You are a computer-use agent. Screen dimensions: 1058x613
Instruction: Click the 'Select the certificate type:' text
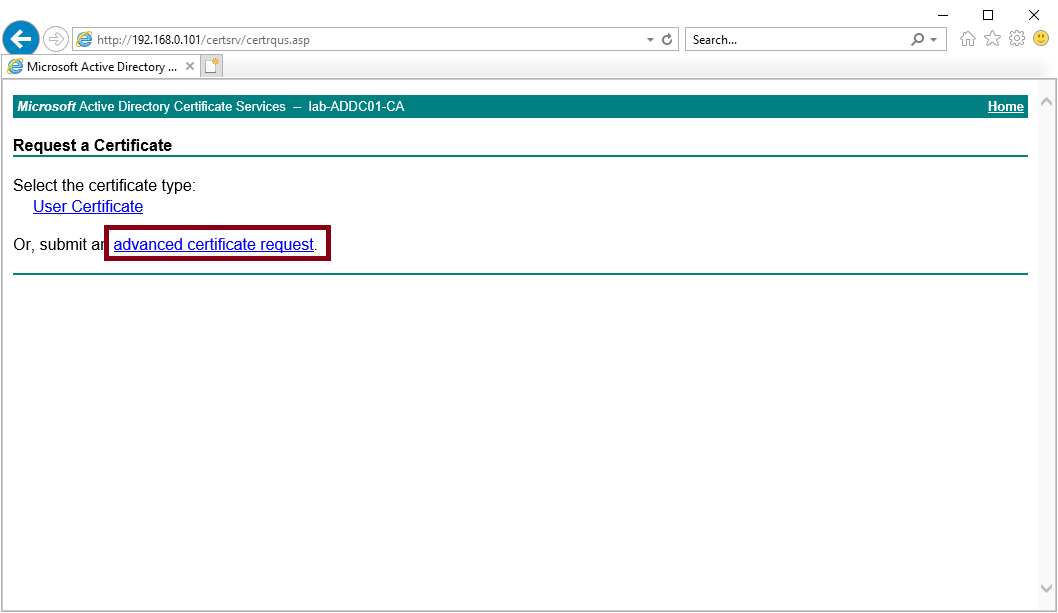tap(105, 186)
